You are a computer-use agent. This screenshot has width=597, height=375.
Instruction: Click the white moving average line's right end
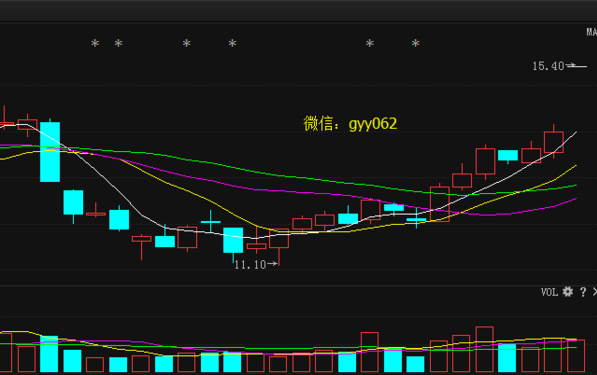point(576,132)
